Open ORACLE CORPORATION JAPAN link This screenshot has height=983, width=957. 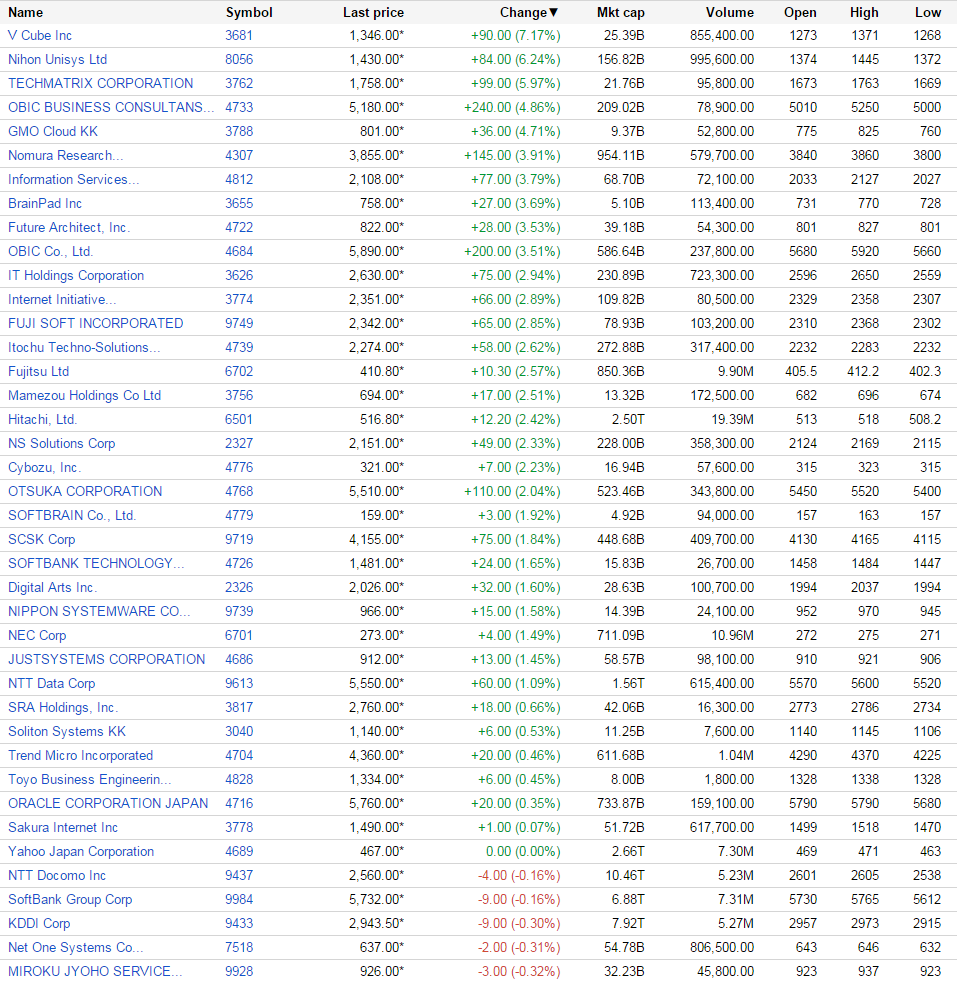coord(108,804)
